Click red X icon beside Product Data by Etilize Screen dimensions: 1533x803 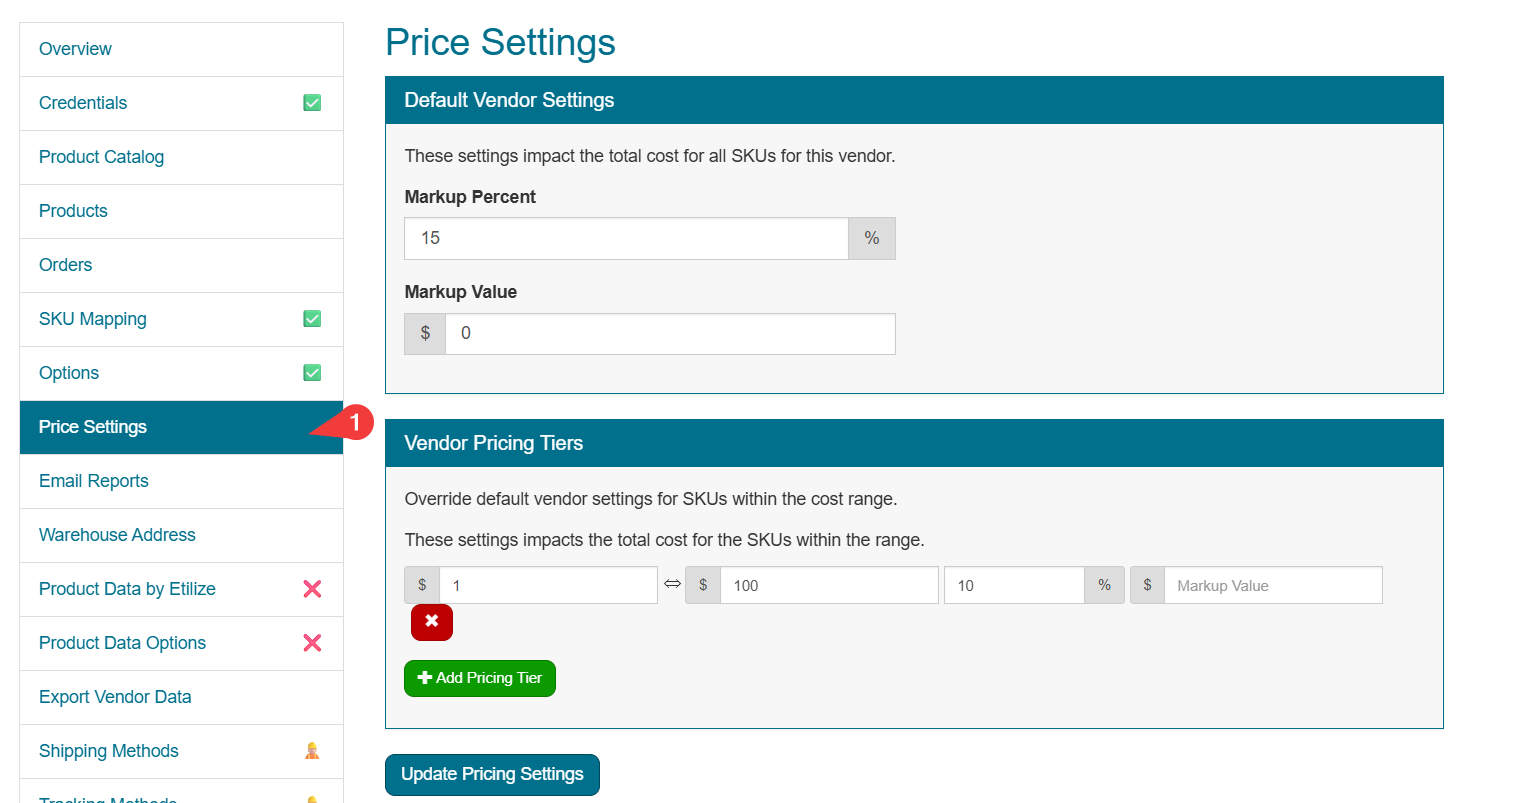pos(312,589)
